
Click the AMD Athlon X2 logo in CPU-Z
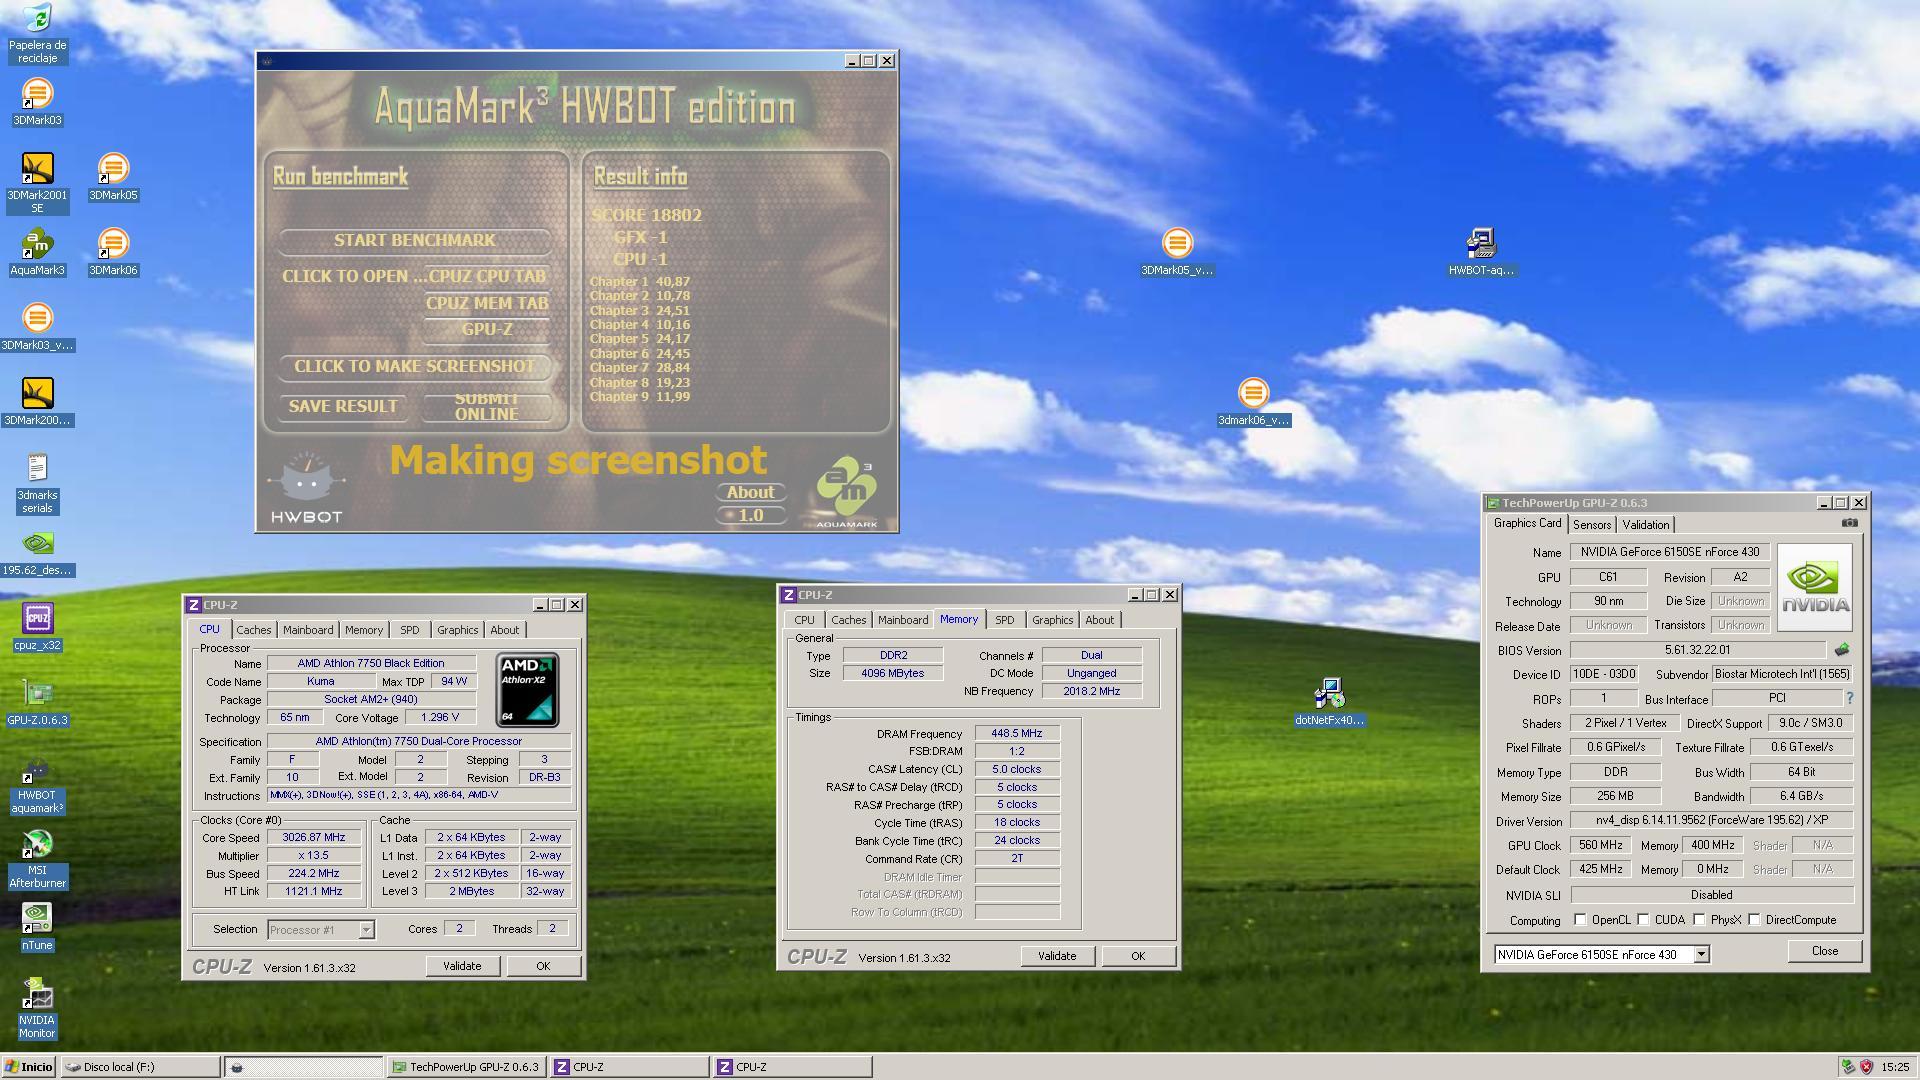pyautogui.click(x=527, y=690)
